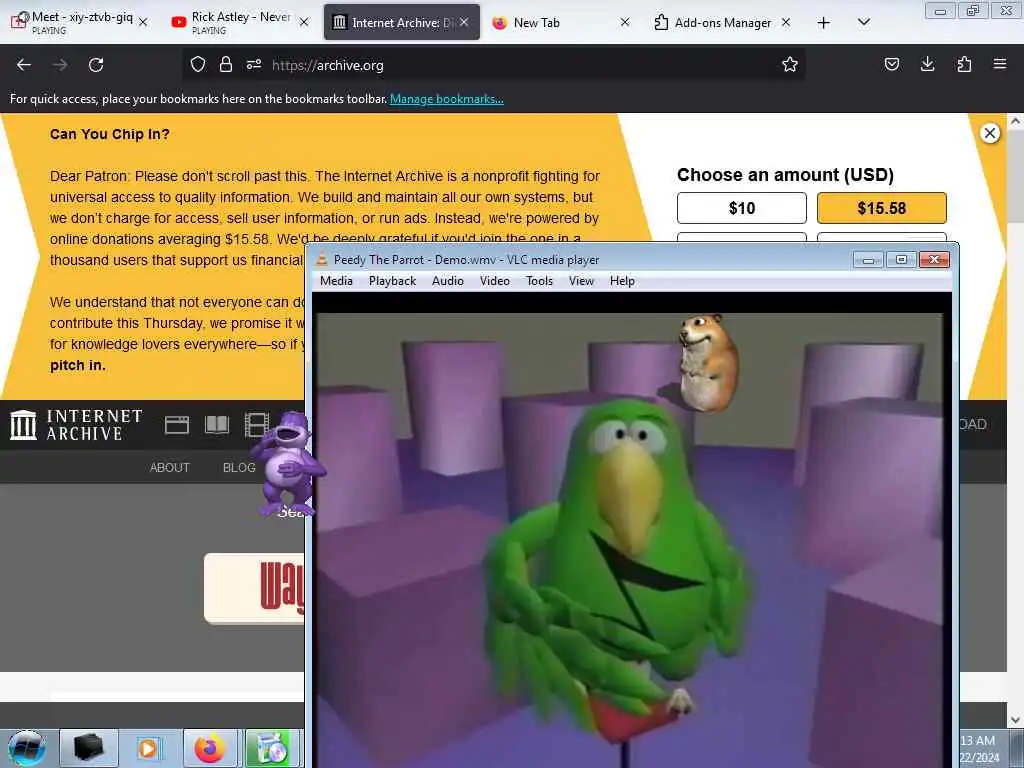Close the Rick Astley tab
1024x768 pixels.
(304, 22)
